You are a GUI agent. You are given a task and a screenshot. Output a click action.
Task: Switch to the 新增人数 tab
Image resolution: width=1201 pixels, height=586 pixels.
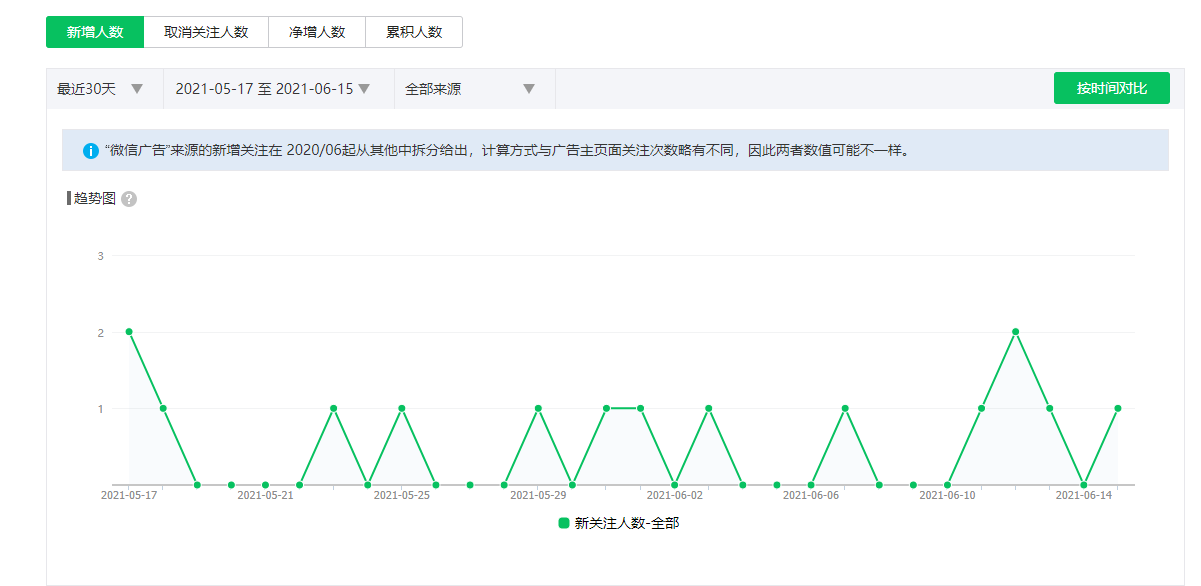(x=95, y=32)
